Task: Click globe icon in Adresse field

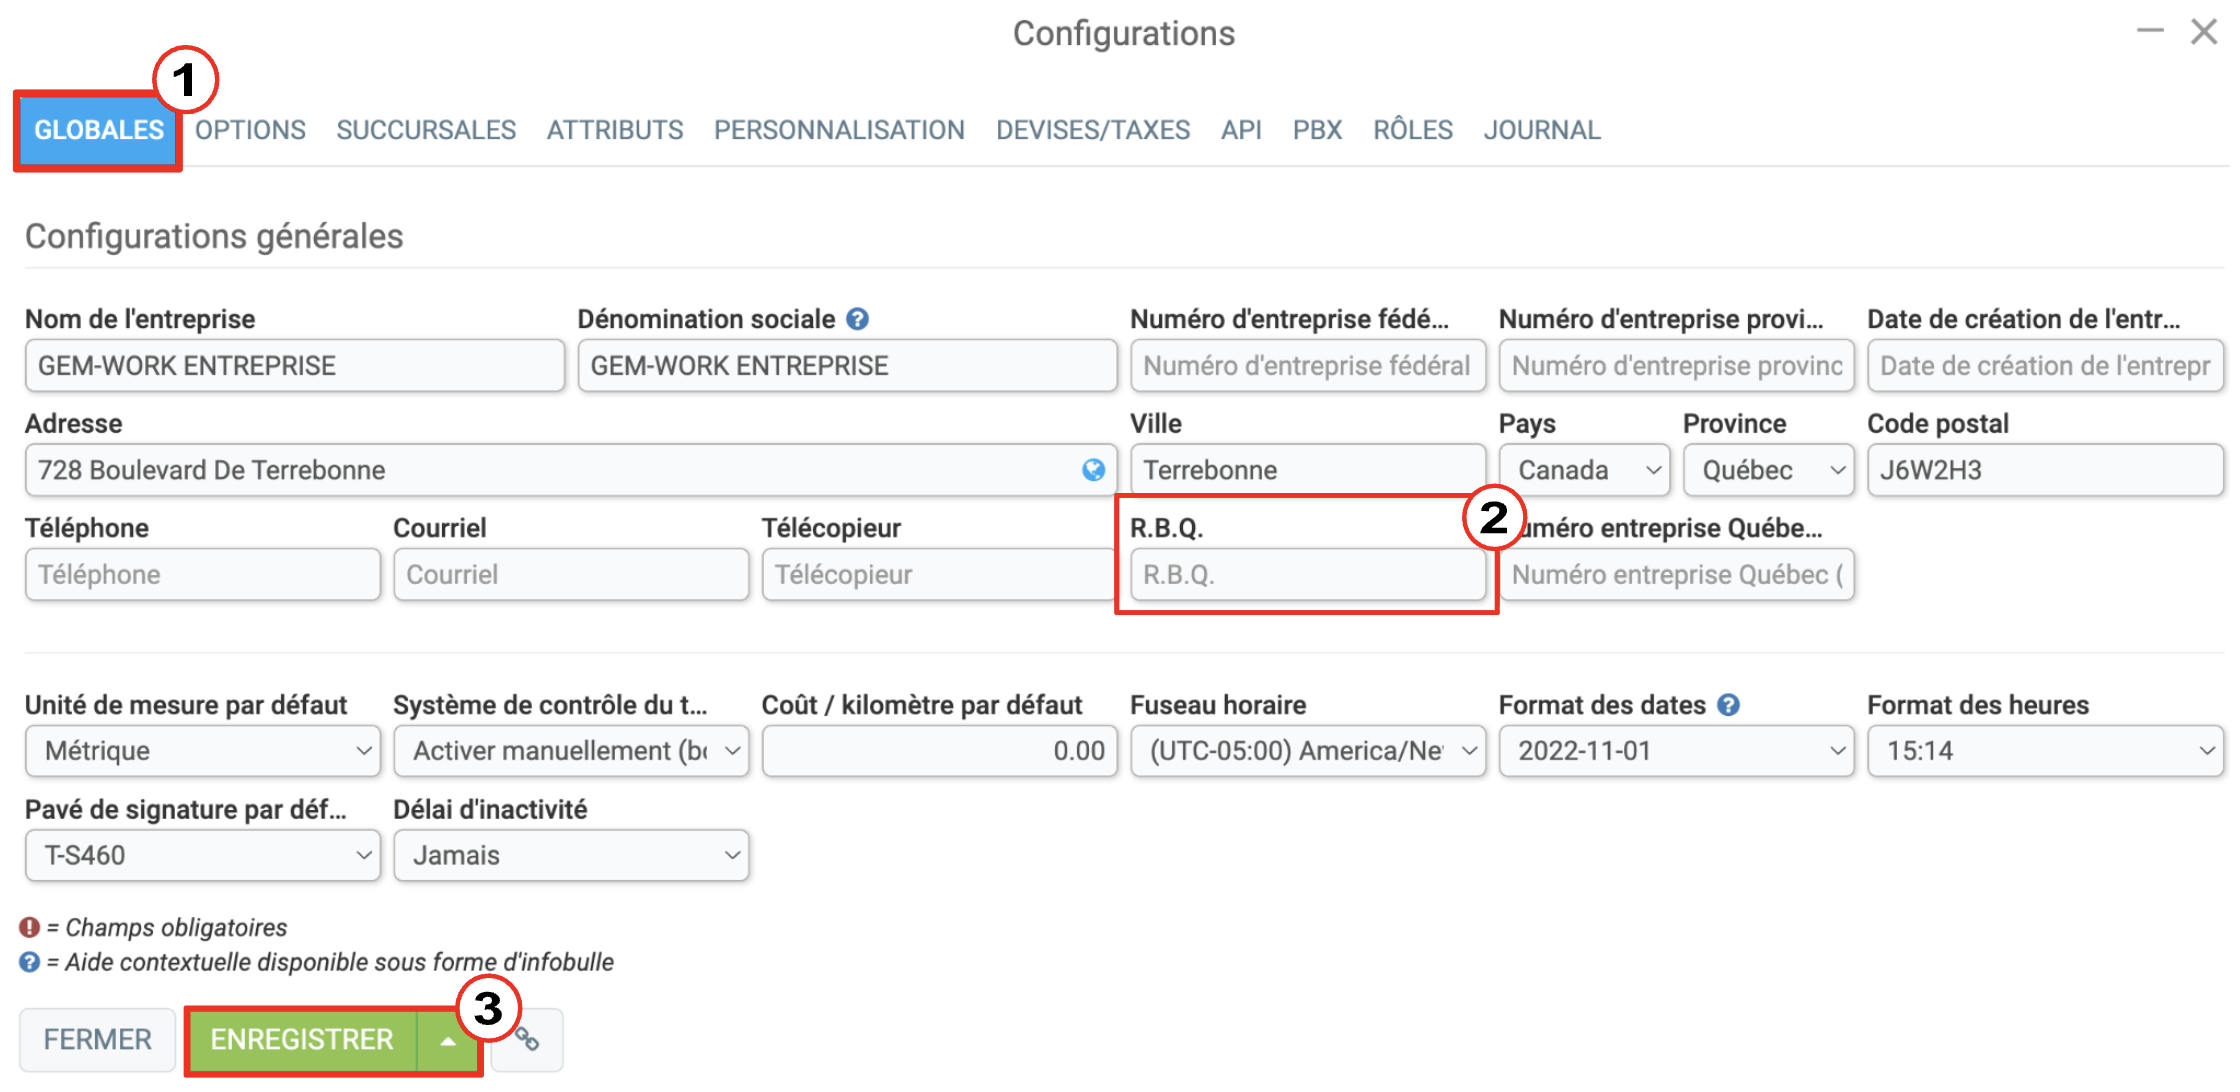Action: (x=1093, y=470)
